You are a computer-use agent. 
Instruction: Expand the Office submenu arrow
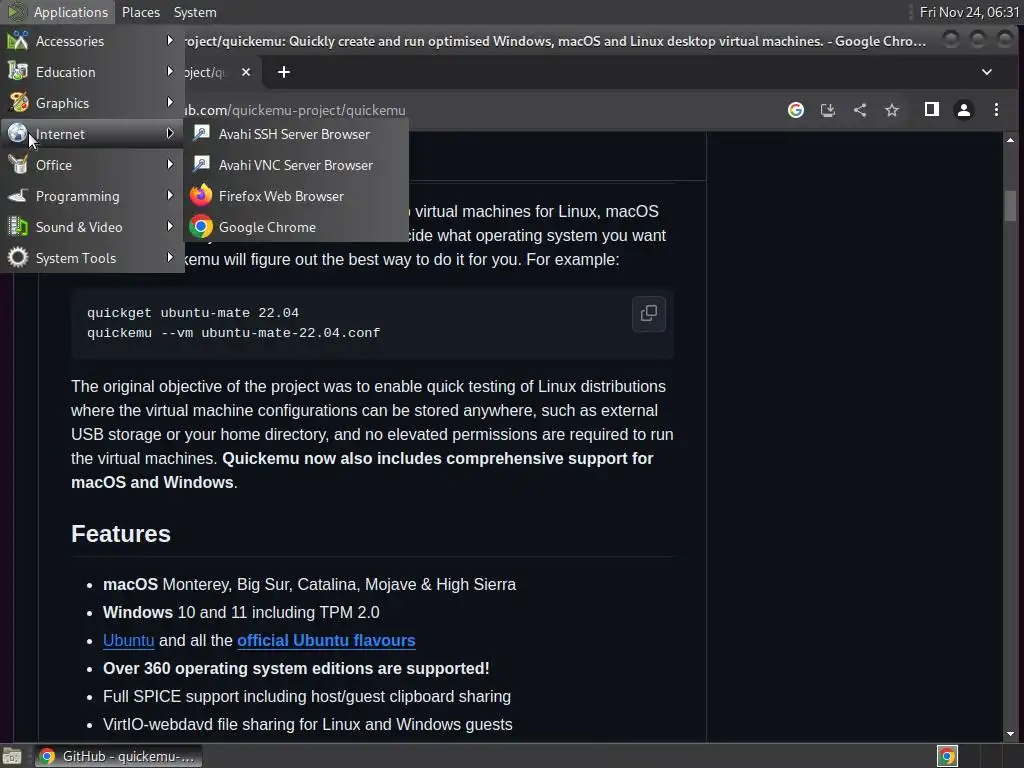coord(170,164)
